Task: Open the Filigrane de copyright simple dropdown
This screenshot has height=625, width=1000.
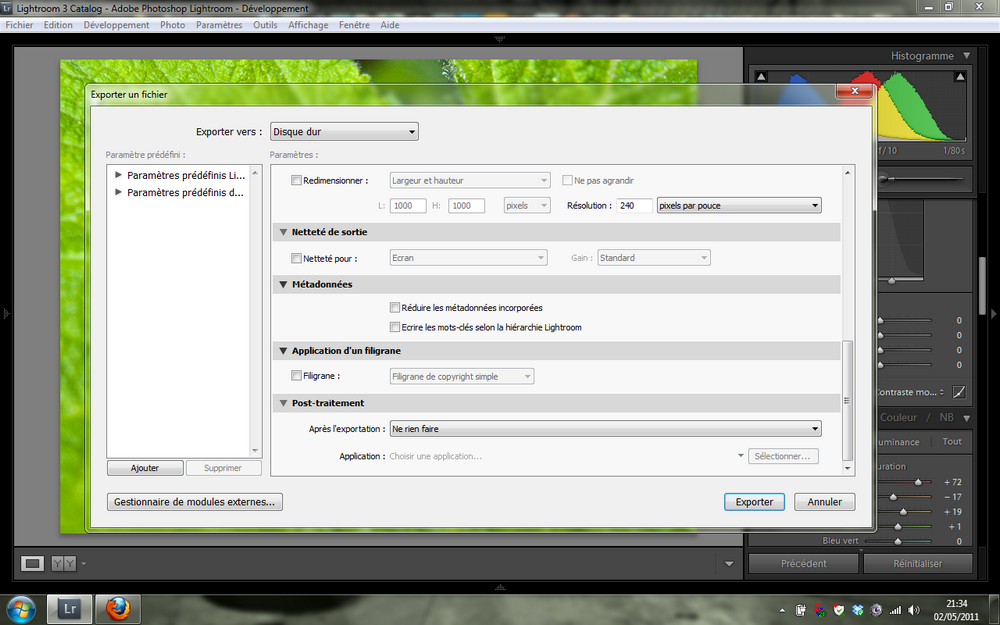Action: [x=462, y=376]
